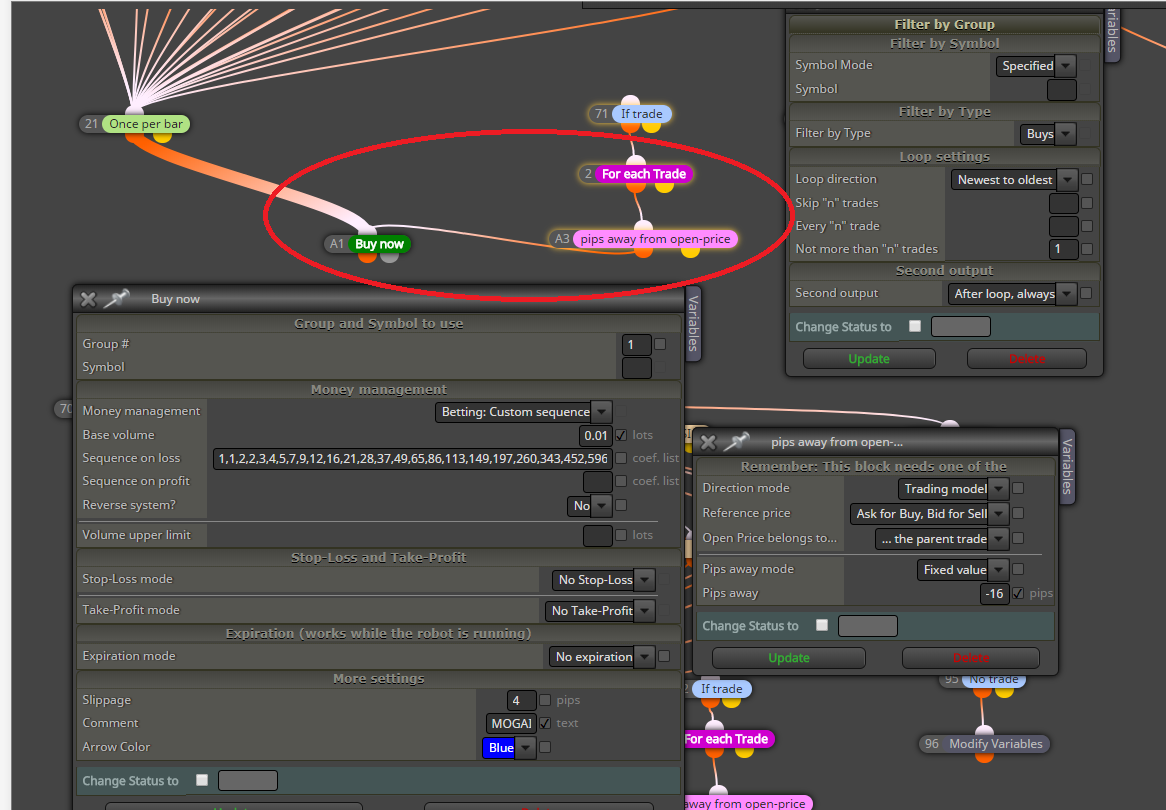Open the Loop direction Newest to oldest dropdown

coord(1014,180)
